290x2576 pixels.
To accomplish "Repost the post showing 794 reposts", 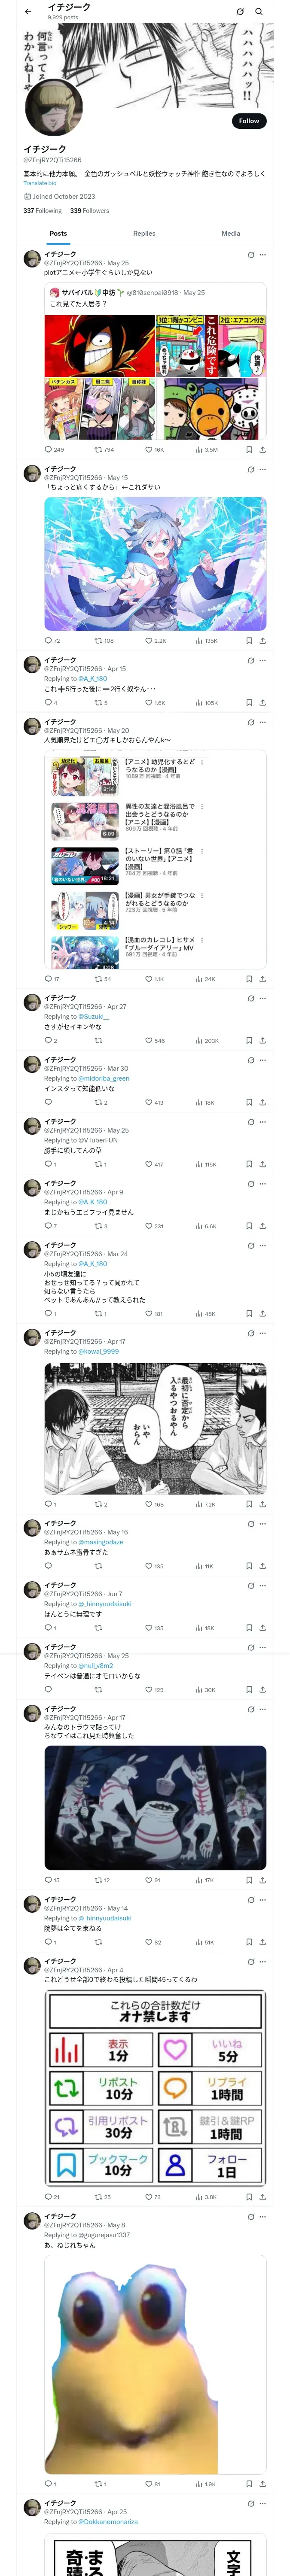I will click(x=98, y=450).
